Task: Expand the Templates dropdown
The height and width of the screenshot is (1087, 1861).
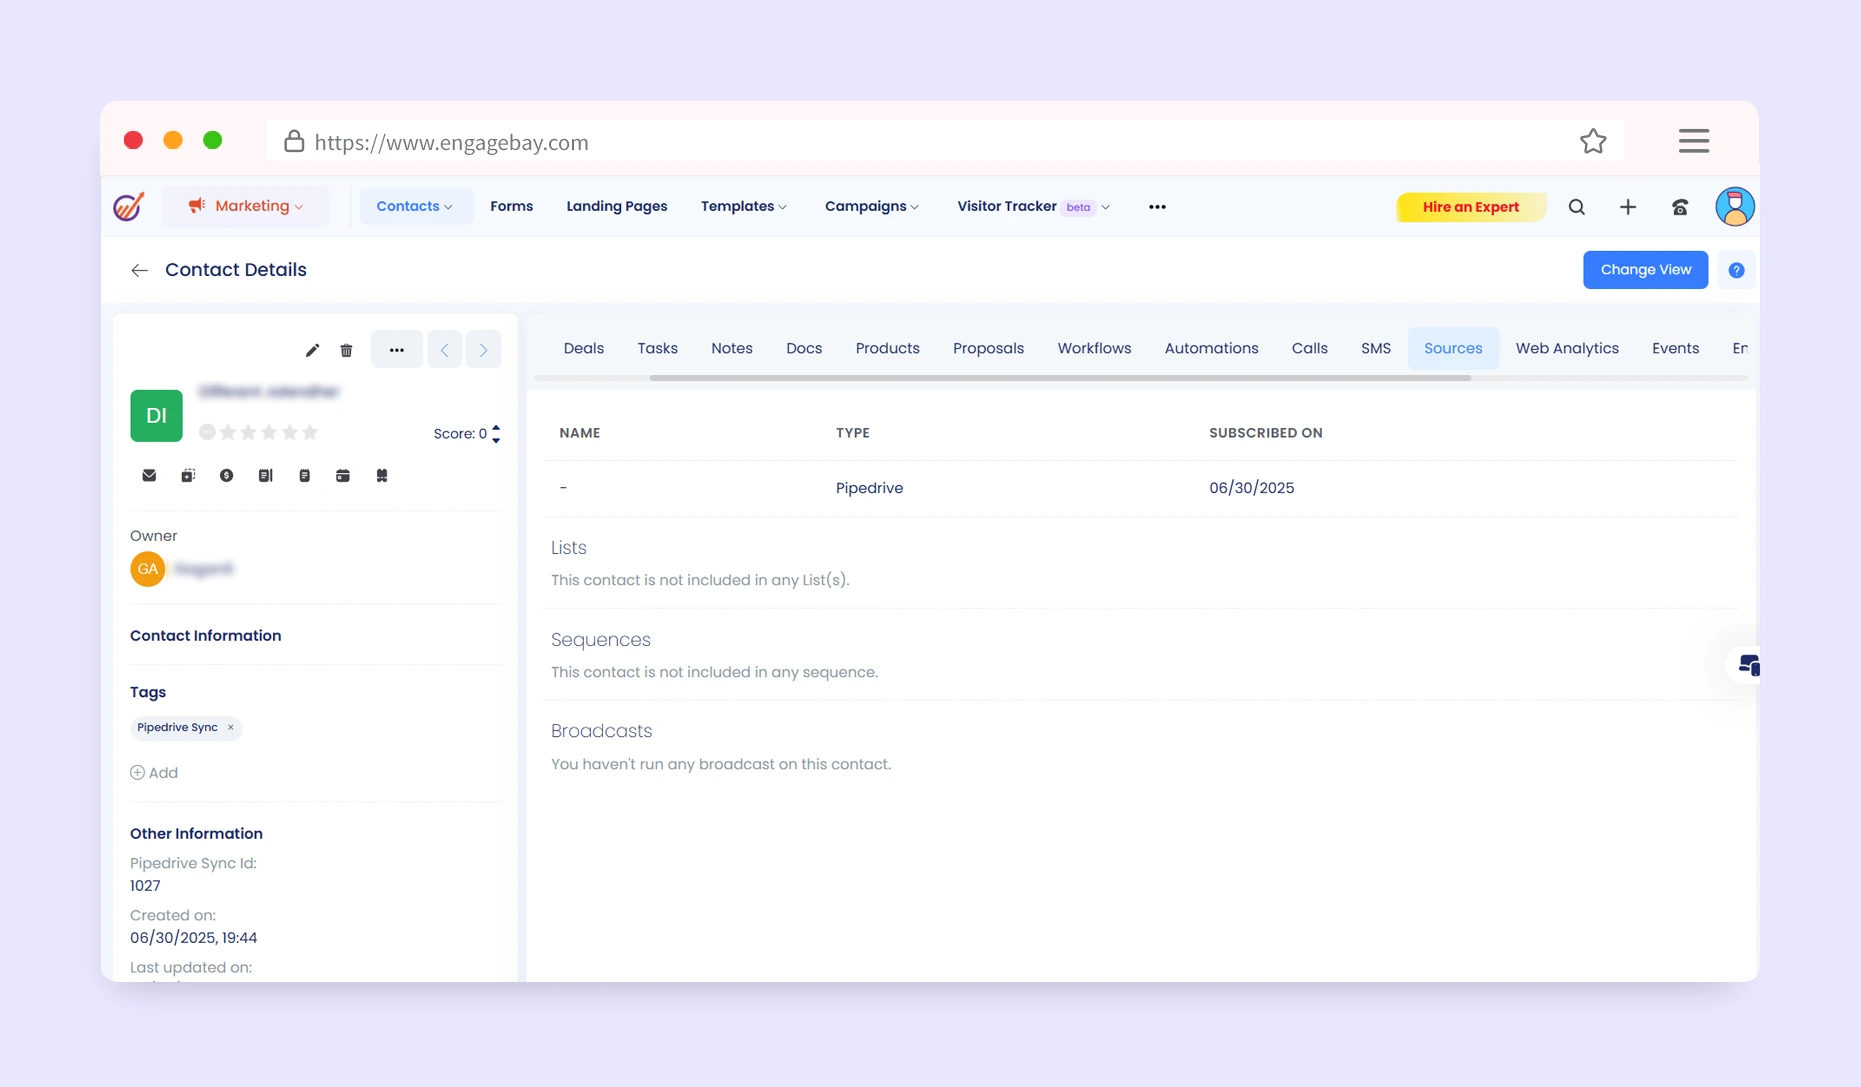Action: pos(744,206)
